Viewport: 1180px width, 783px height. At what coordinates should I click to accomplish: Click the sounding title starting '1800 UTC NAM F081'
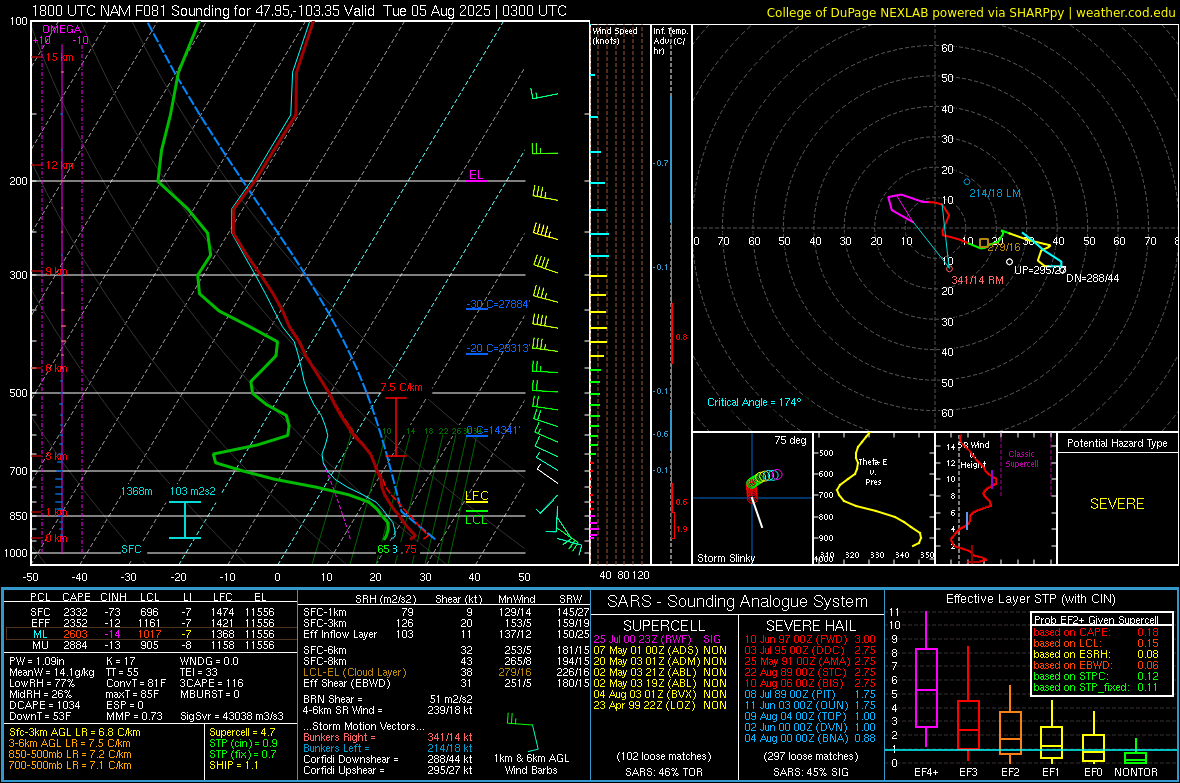click(299, 11)
